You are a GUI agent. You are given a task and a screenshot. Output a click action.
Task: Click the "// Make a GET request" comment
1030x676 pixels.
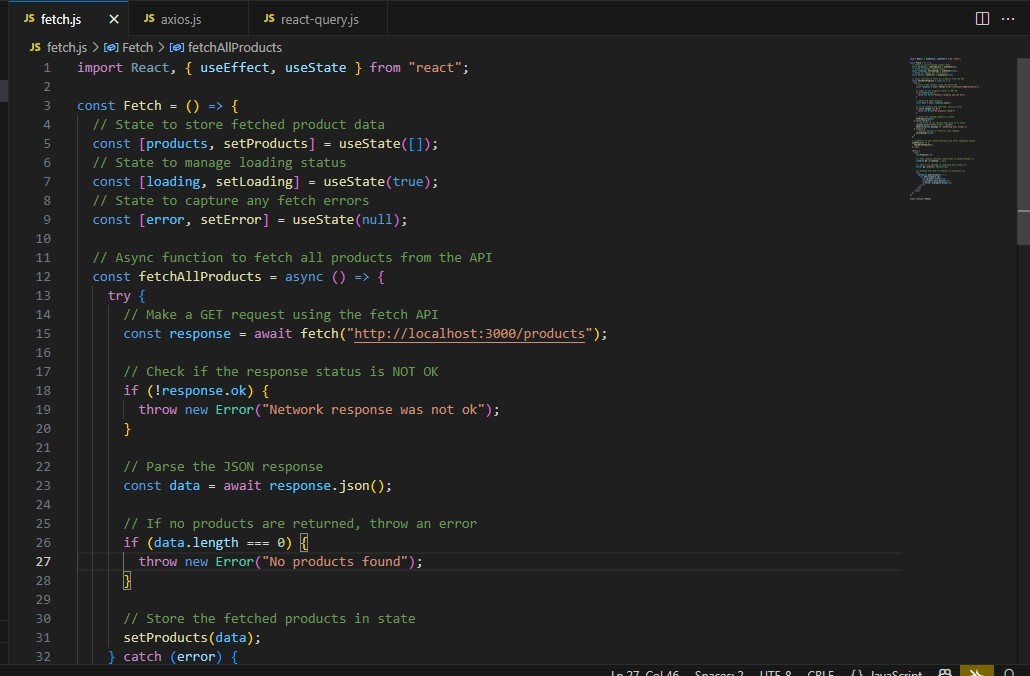pyautogui.click(x=280, y=315)
